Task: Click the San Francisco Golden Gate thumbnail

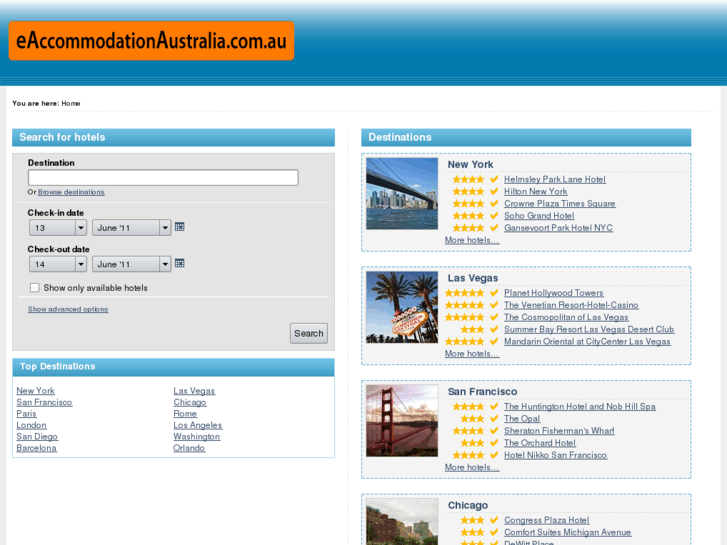Action: (x=402, y=421)
